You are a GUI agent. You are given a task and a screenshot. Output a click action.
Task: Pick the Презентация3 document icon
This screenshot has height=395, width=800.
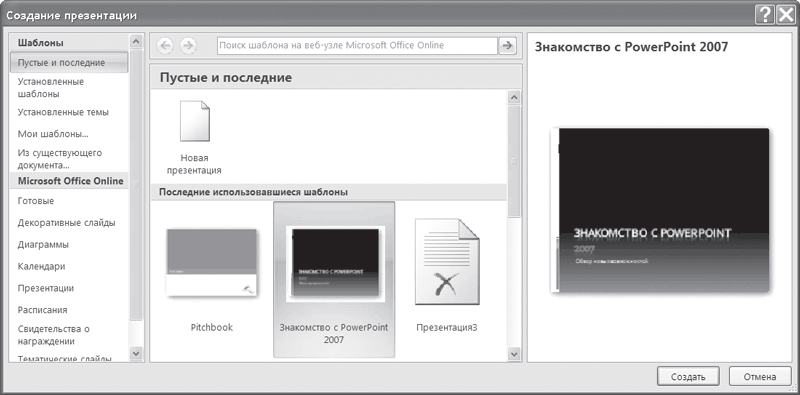click(447, 262)
